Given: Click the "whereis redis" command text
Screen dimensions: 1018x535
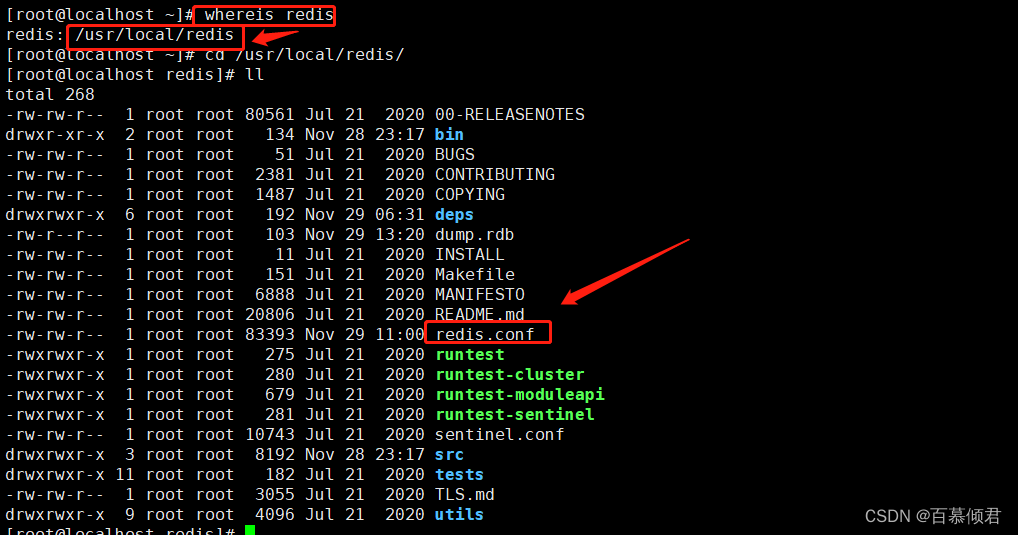Looking at the screenshot, I should coord(269,14).
